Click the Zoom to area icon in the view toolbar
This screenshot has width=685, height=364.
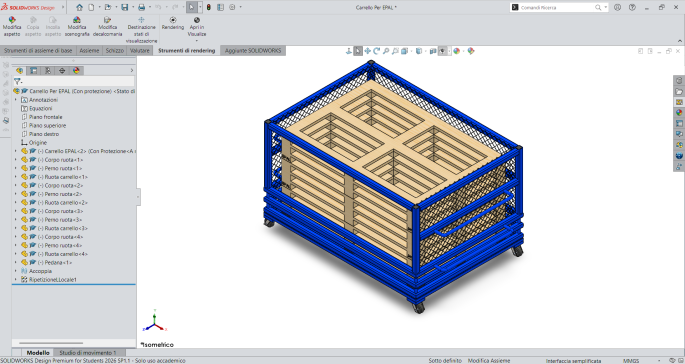(395, 51)
